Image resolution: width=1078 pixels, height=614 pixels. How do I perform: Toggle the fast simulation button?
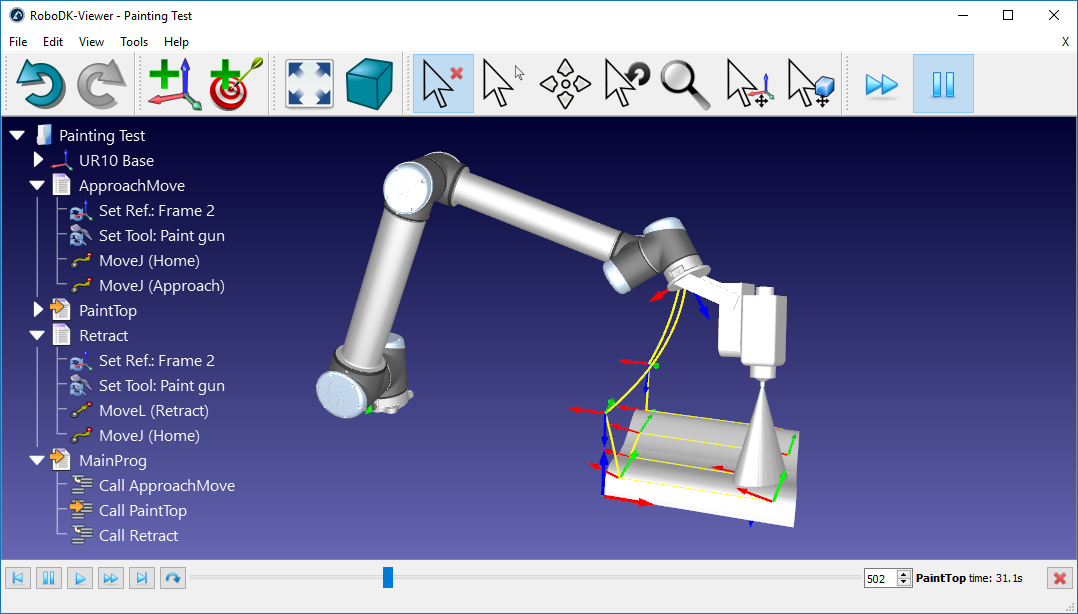(881, 84)
